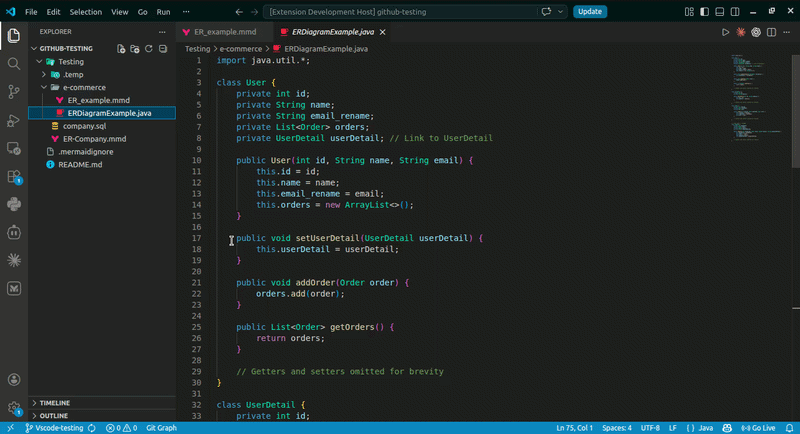Click the New Folder icon in Explorer
Image resolution: width=800 pixels, height=434 pixels.
pos(135,49)
